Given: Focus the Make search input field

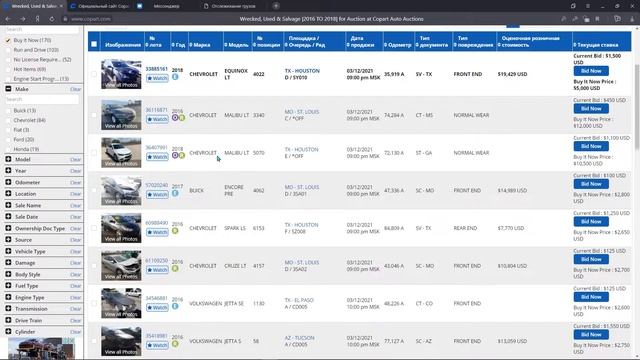Looking at the screenshot, I should (x=42, y=99).
